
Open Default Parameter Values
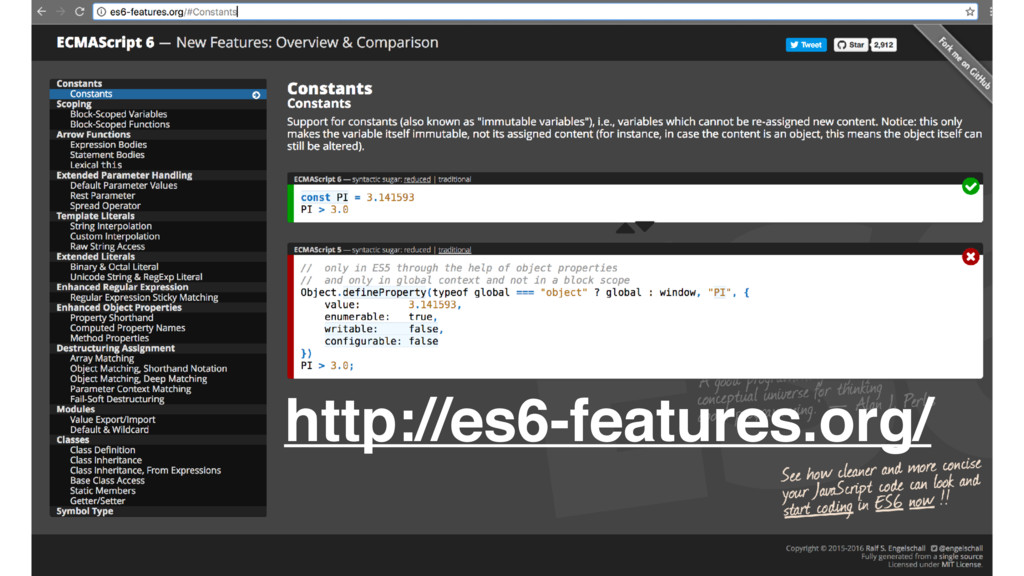click(123, 185)
